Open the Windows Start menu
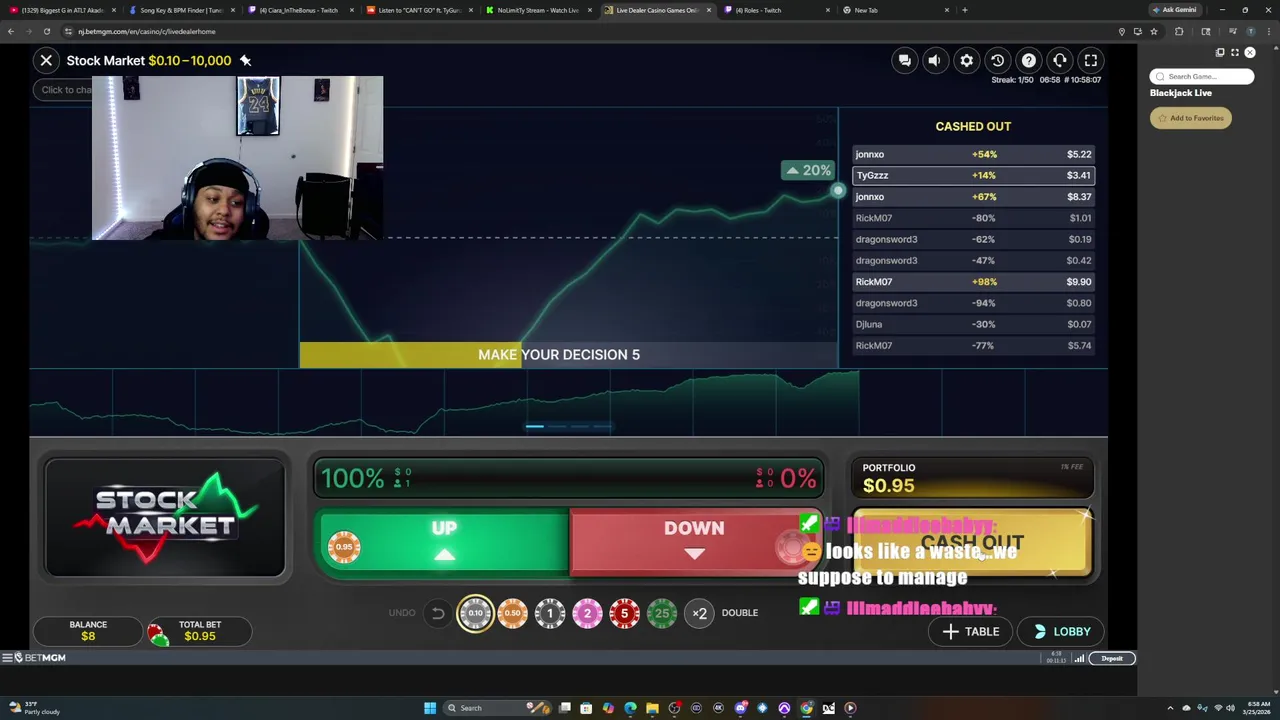The height and width of the screenshot is (720, 1280). pyautogui.click(x=430, y=708)
